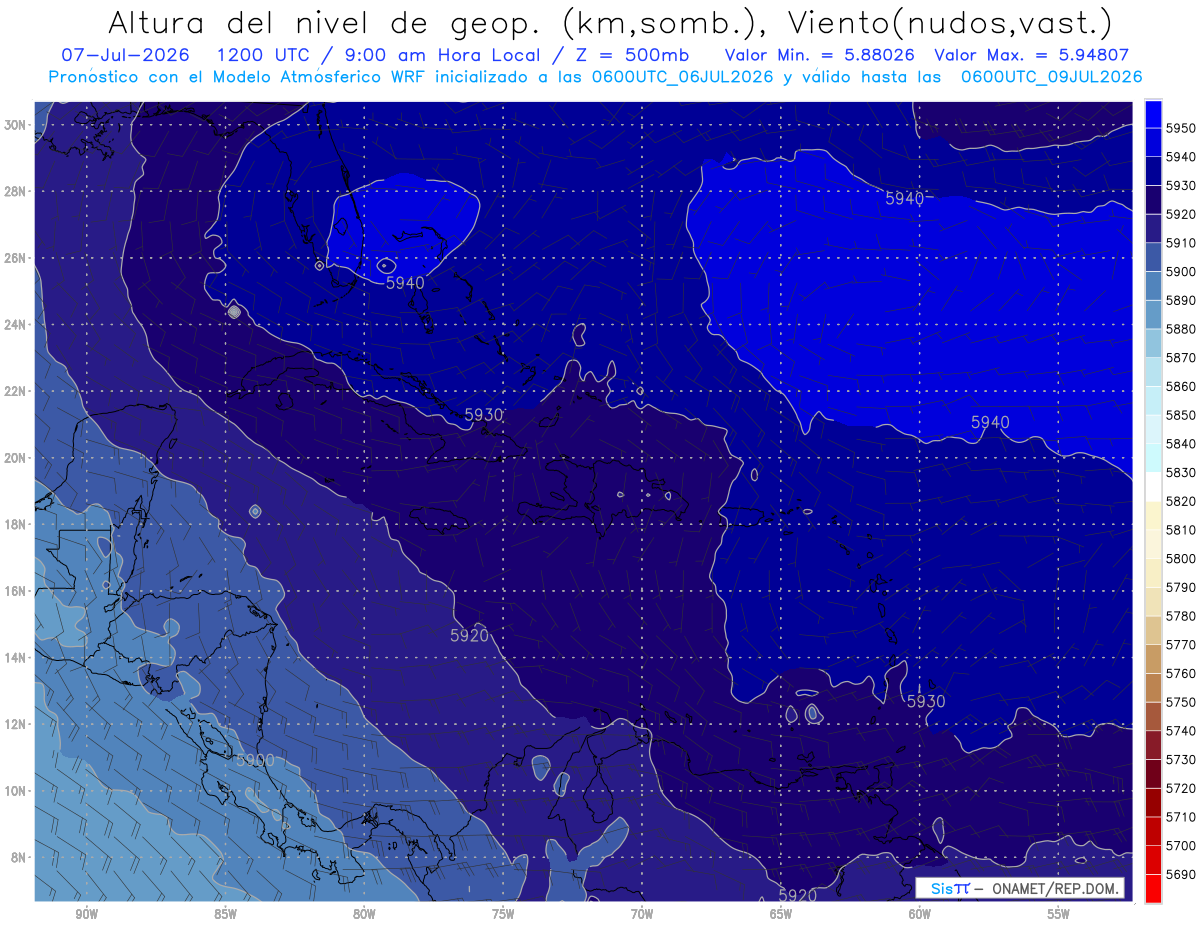
Task: Click colorbar legend value 5700
Action: 1181,845
